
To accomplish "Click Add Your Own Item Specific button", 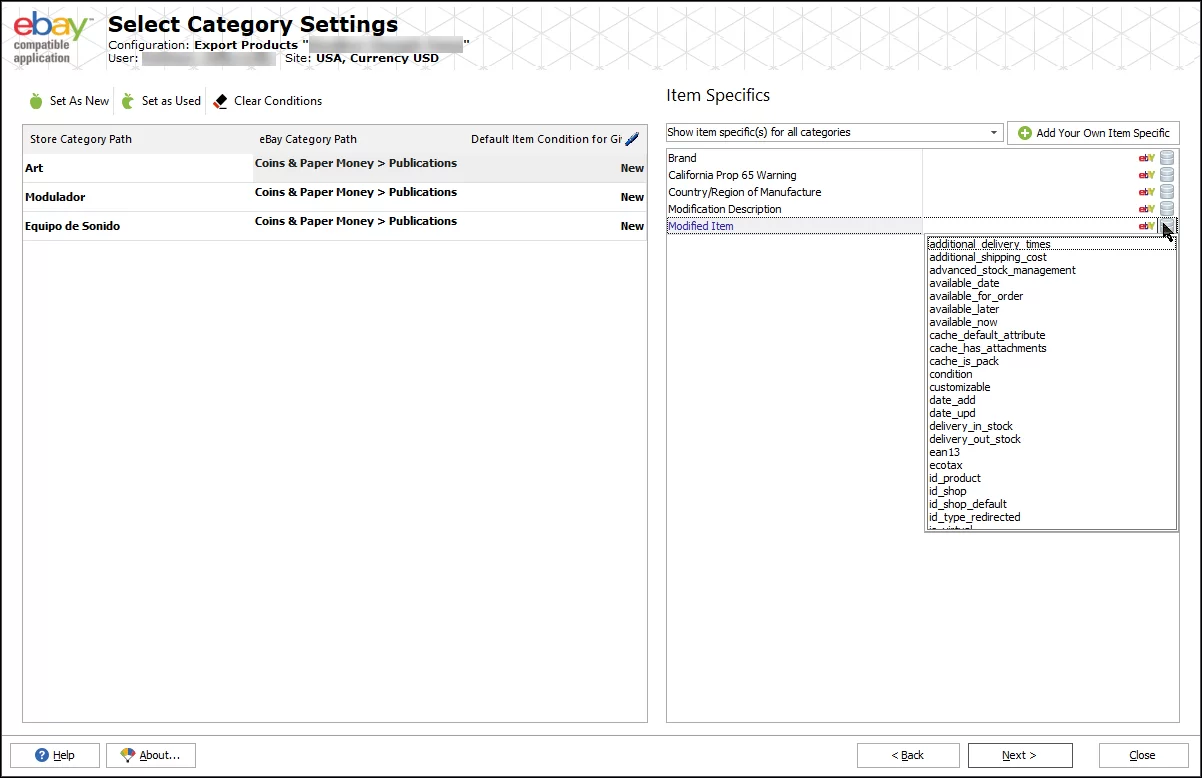I will [1093, 133].
